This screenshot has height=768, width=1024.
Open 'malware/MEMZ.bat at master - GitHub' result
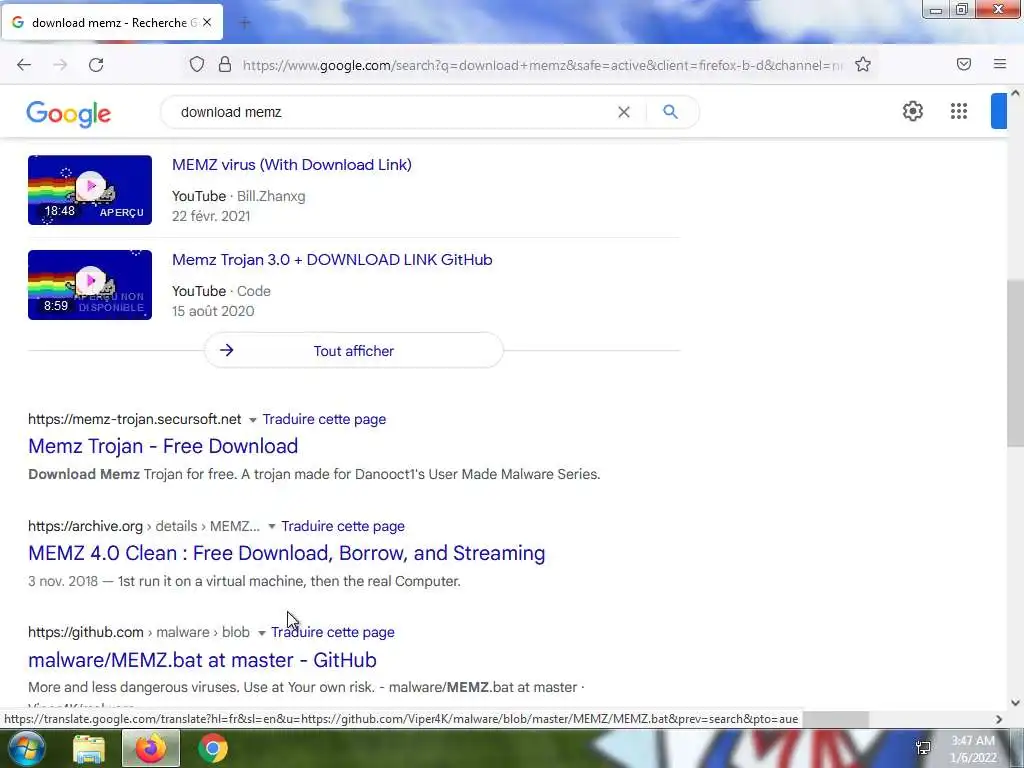(202, 660)
